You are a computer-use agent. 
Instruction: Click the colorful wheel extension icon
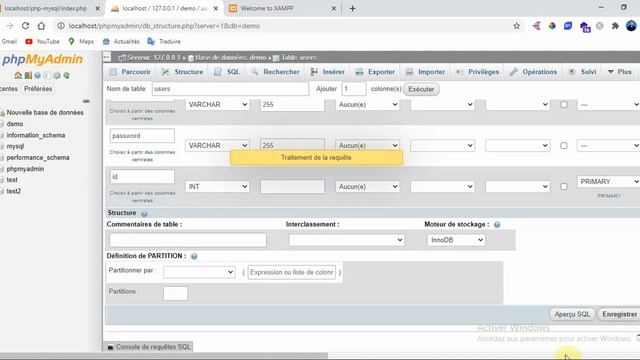coord(552,26)
